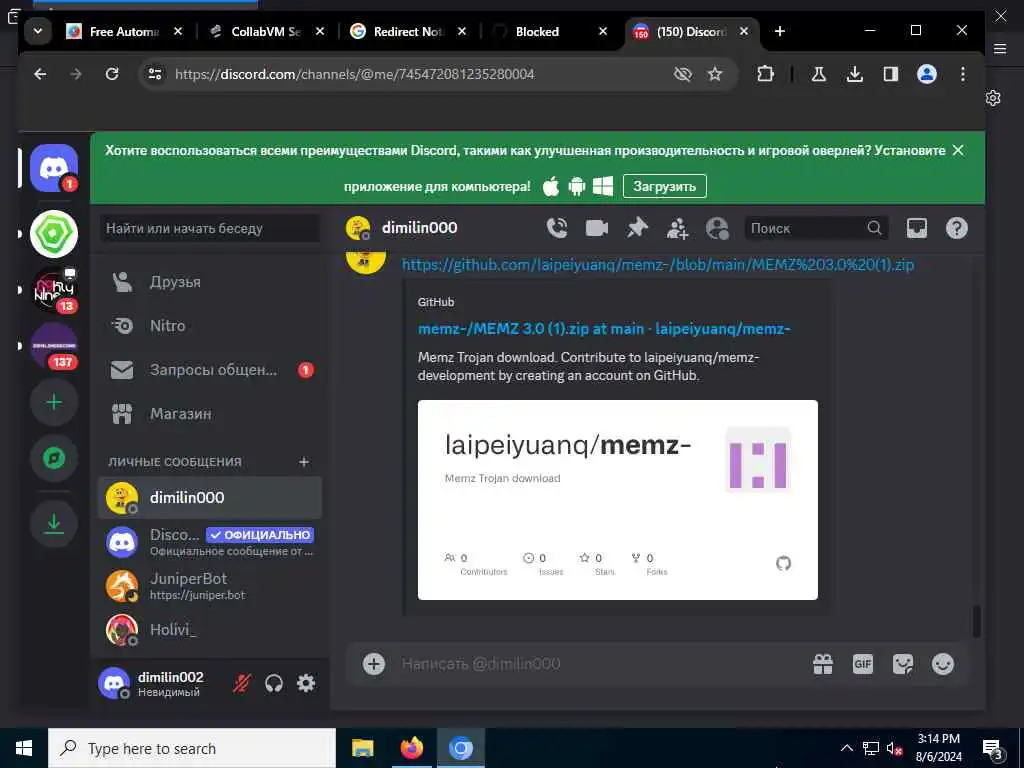Create a new DM plus icon
The image size is (1024, 768).
pos(304,462)
